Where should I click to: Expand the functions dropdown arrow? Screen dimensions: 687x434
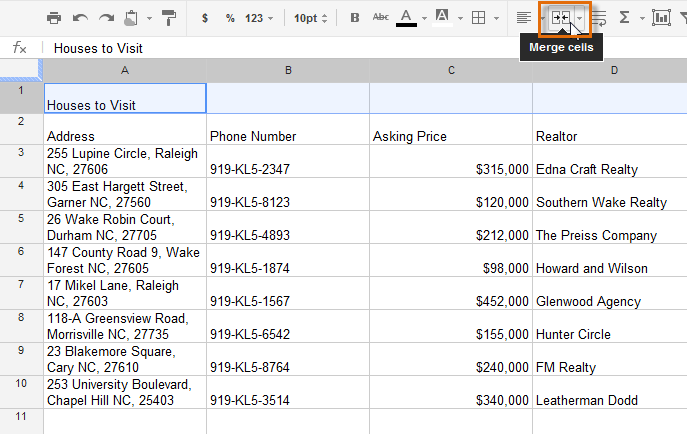pyautogui.click(x=642, y=18)
